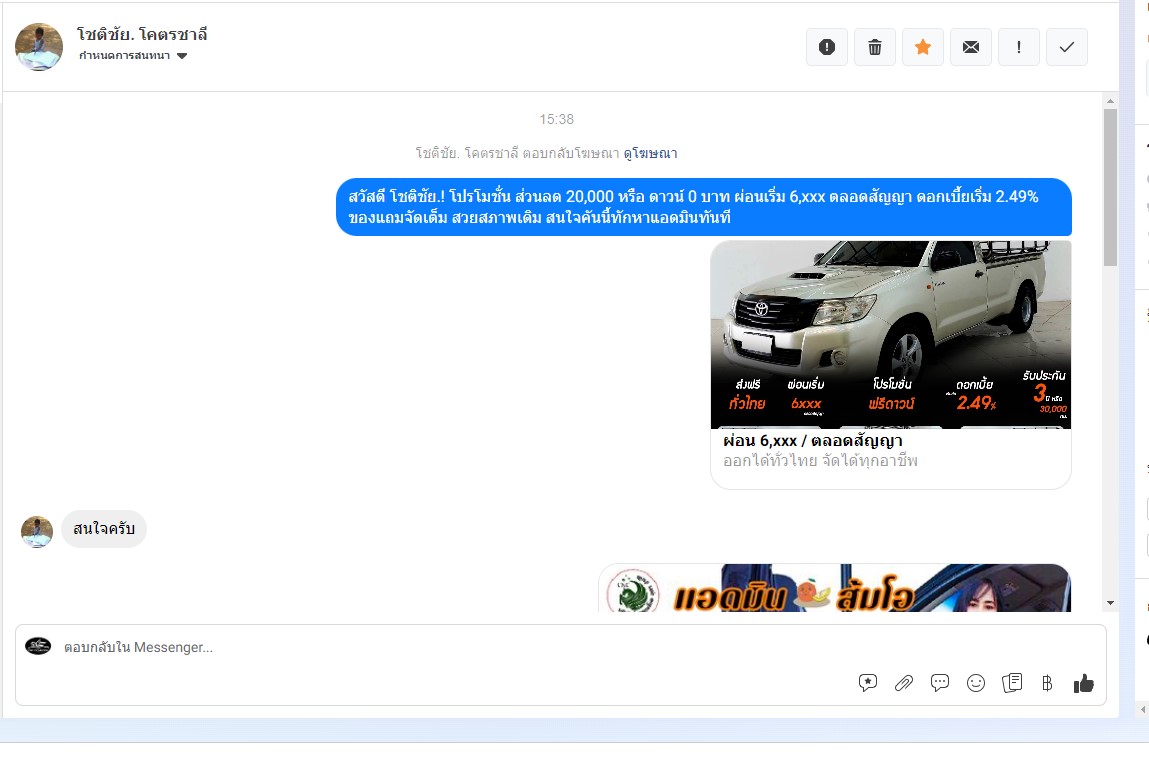
Task: Open the emoji picker
Action: [x=975, y=683]
